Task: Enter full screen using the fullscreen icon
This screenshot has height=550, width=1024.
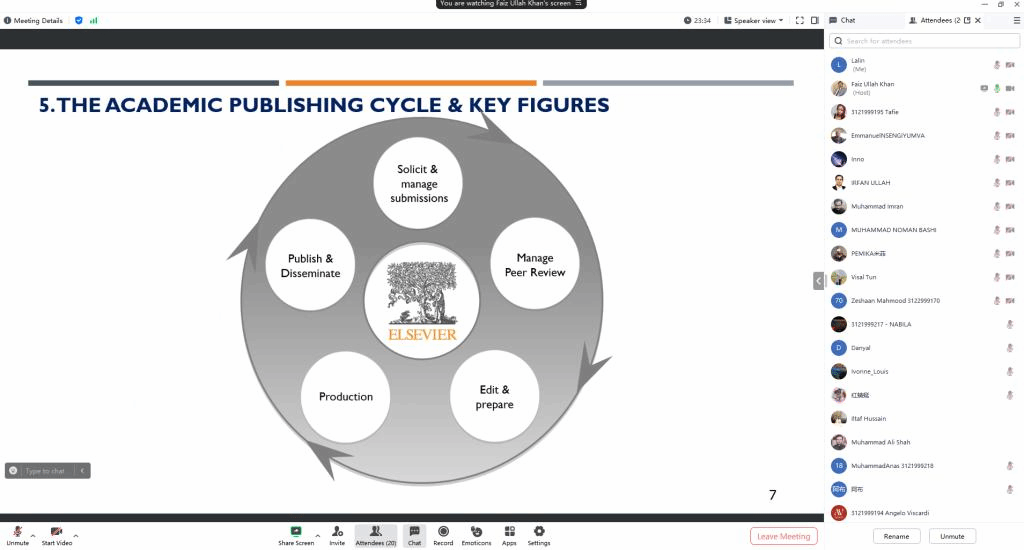Action: pyautogui.click(x=799, y=20)
